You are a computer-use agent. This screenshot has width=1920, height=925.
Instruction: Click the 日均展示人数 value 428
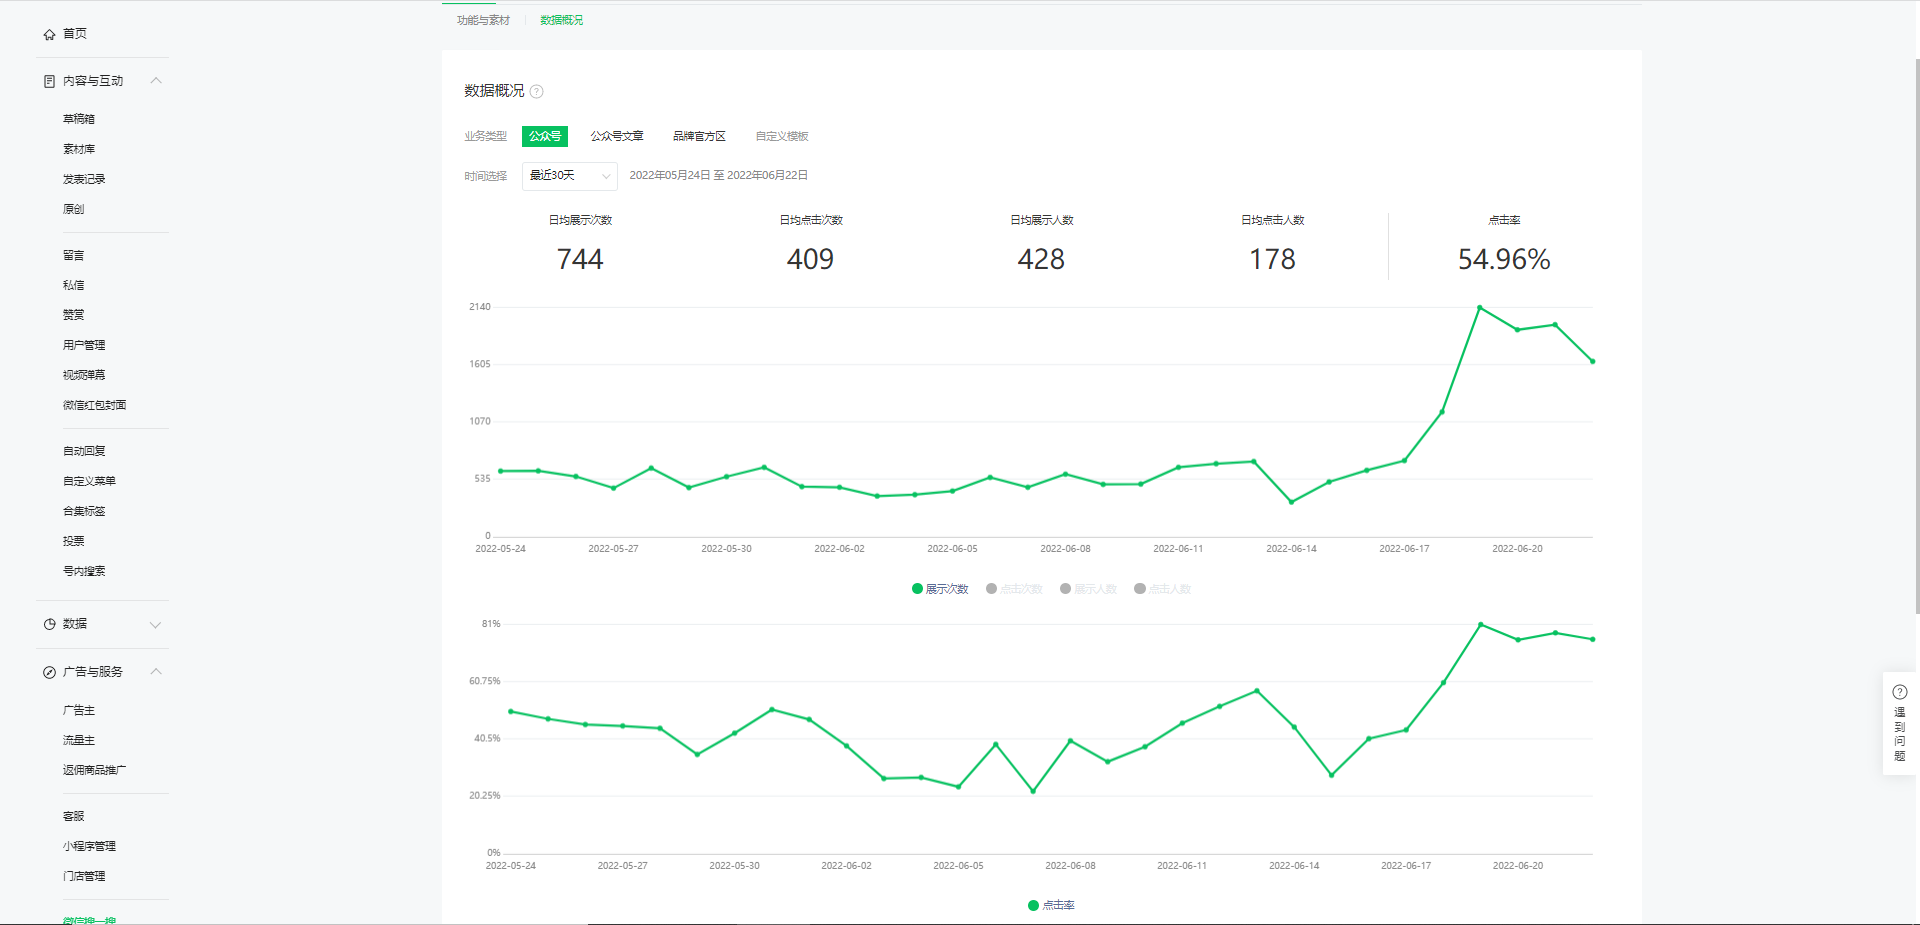pos(1041,260)
